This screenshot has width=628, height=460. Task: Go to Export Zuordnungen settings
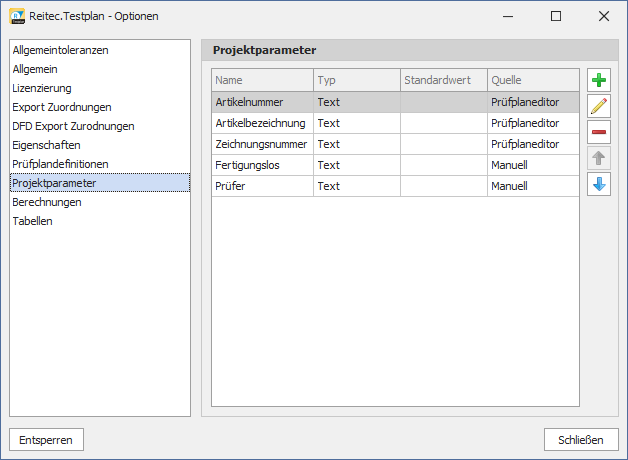[62, 107]
